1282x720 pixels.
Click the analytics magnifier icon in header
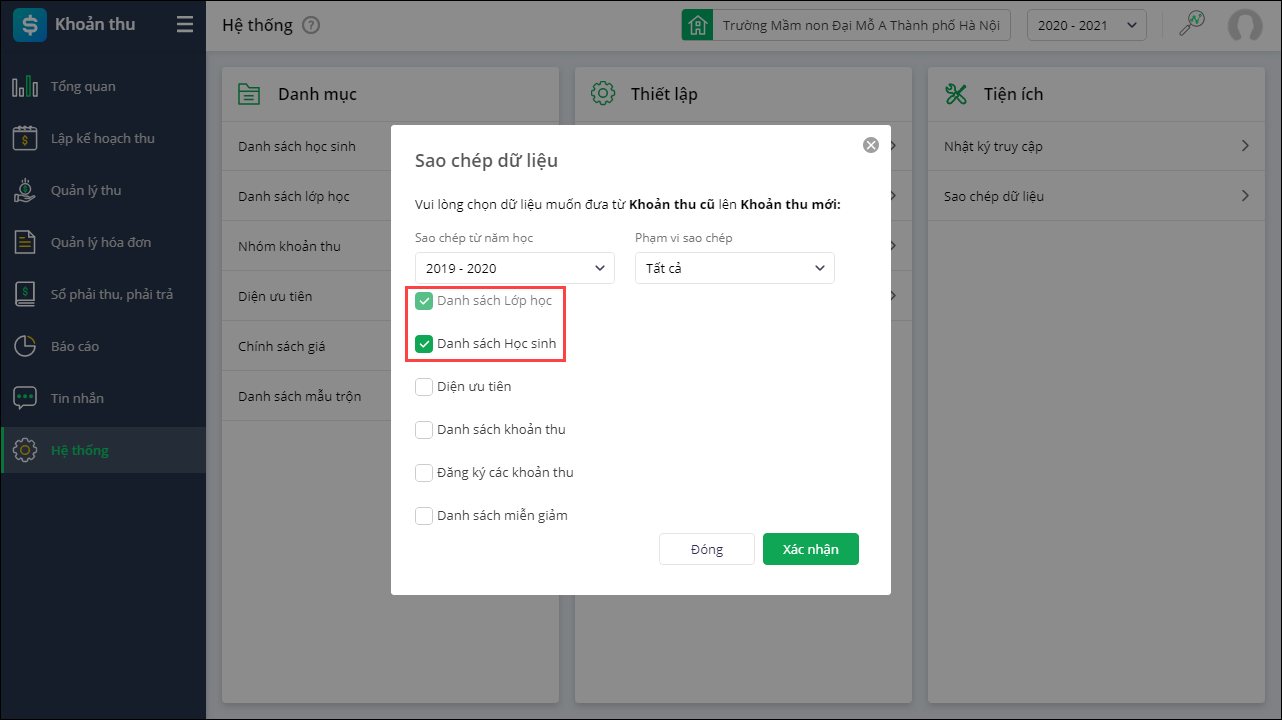tap(1191, 25)
